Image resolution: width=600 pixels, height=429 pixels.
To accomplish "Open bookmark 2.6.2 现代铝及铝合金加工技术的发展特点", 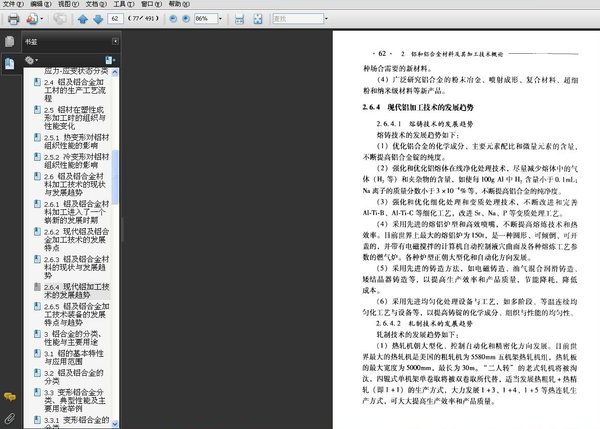I will point(77,240).
